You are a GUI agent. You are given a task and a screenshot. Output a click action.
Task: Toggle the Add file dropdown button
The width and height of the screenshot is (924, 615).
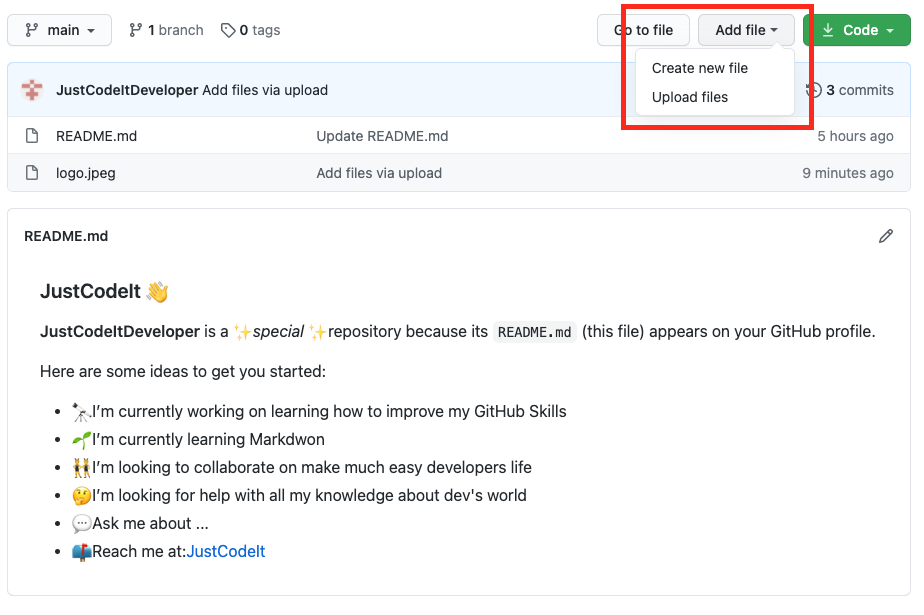pyautogui.click(x=746, y=30)
